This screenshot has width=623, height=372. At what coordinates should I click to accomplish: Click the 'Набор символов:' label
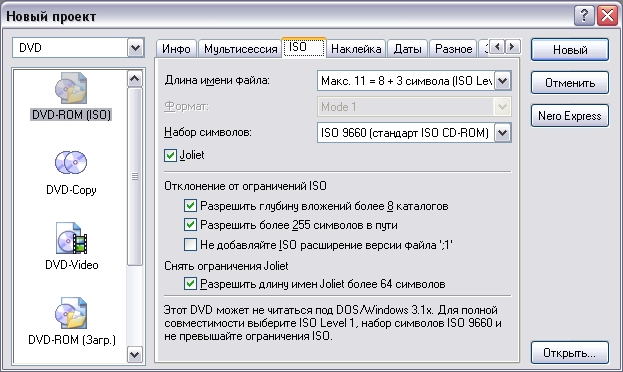click(x=208, y=132)
